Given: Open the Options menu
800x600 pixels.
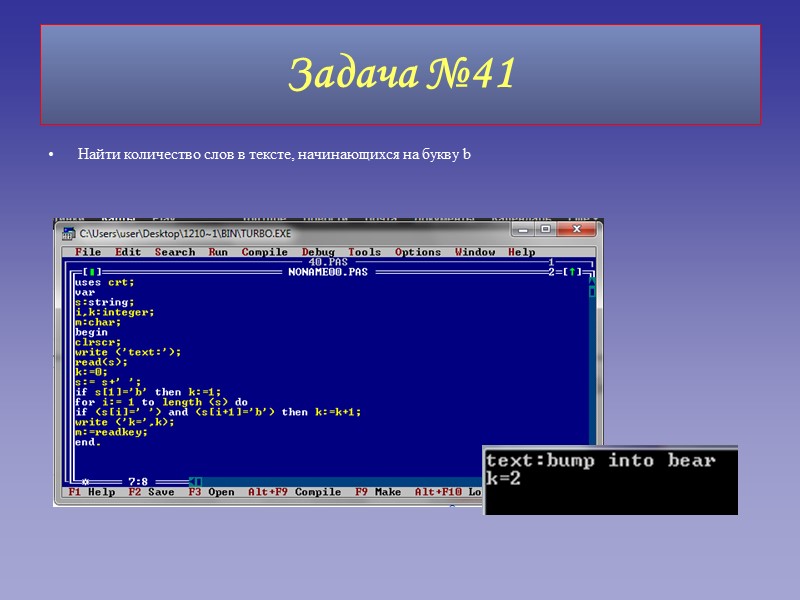Looking at the screenshot, I should (417, 252).
